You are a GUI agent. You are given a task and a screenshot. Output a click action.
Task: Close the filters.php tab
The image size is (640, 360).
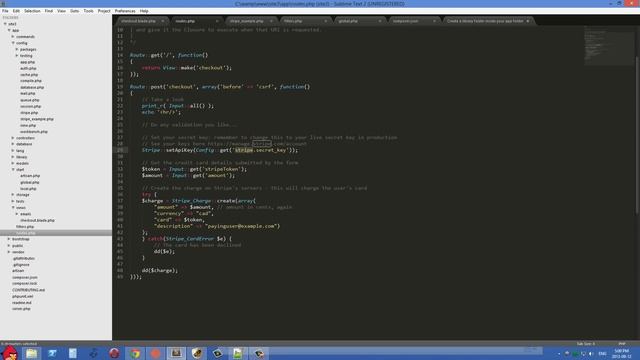325,21
